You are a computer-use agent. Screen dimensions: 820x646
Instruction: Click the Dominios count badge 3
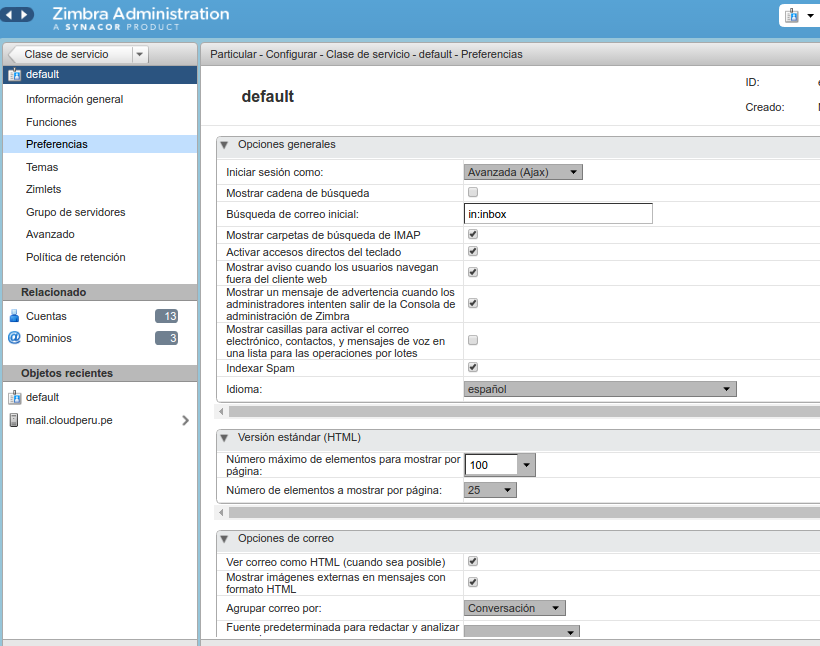click(166, 338)
